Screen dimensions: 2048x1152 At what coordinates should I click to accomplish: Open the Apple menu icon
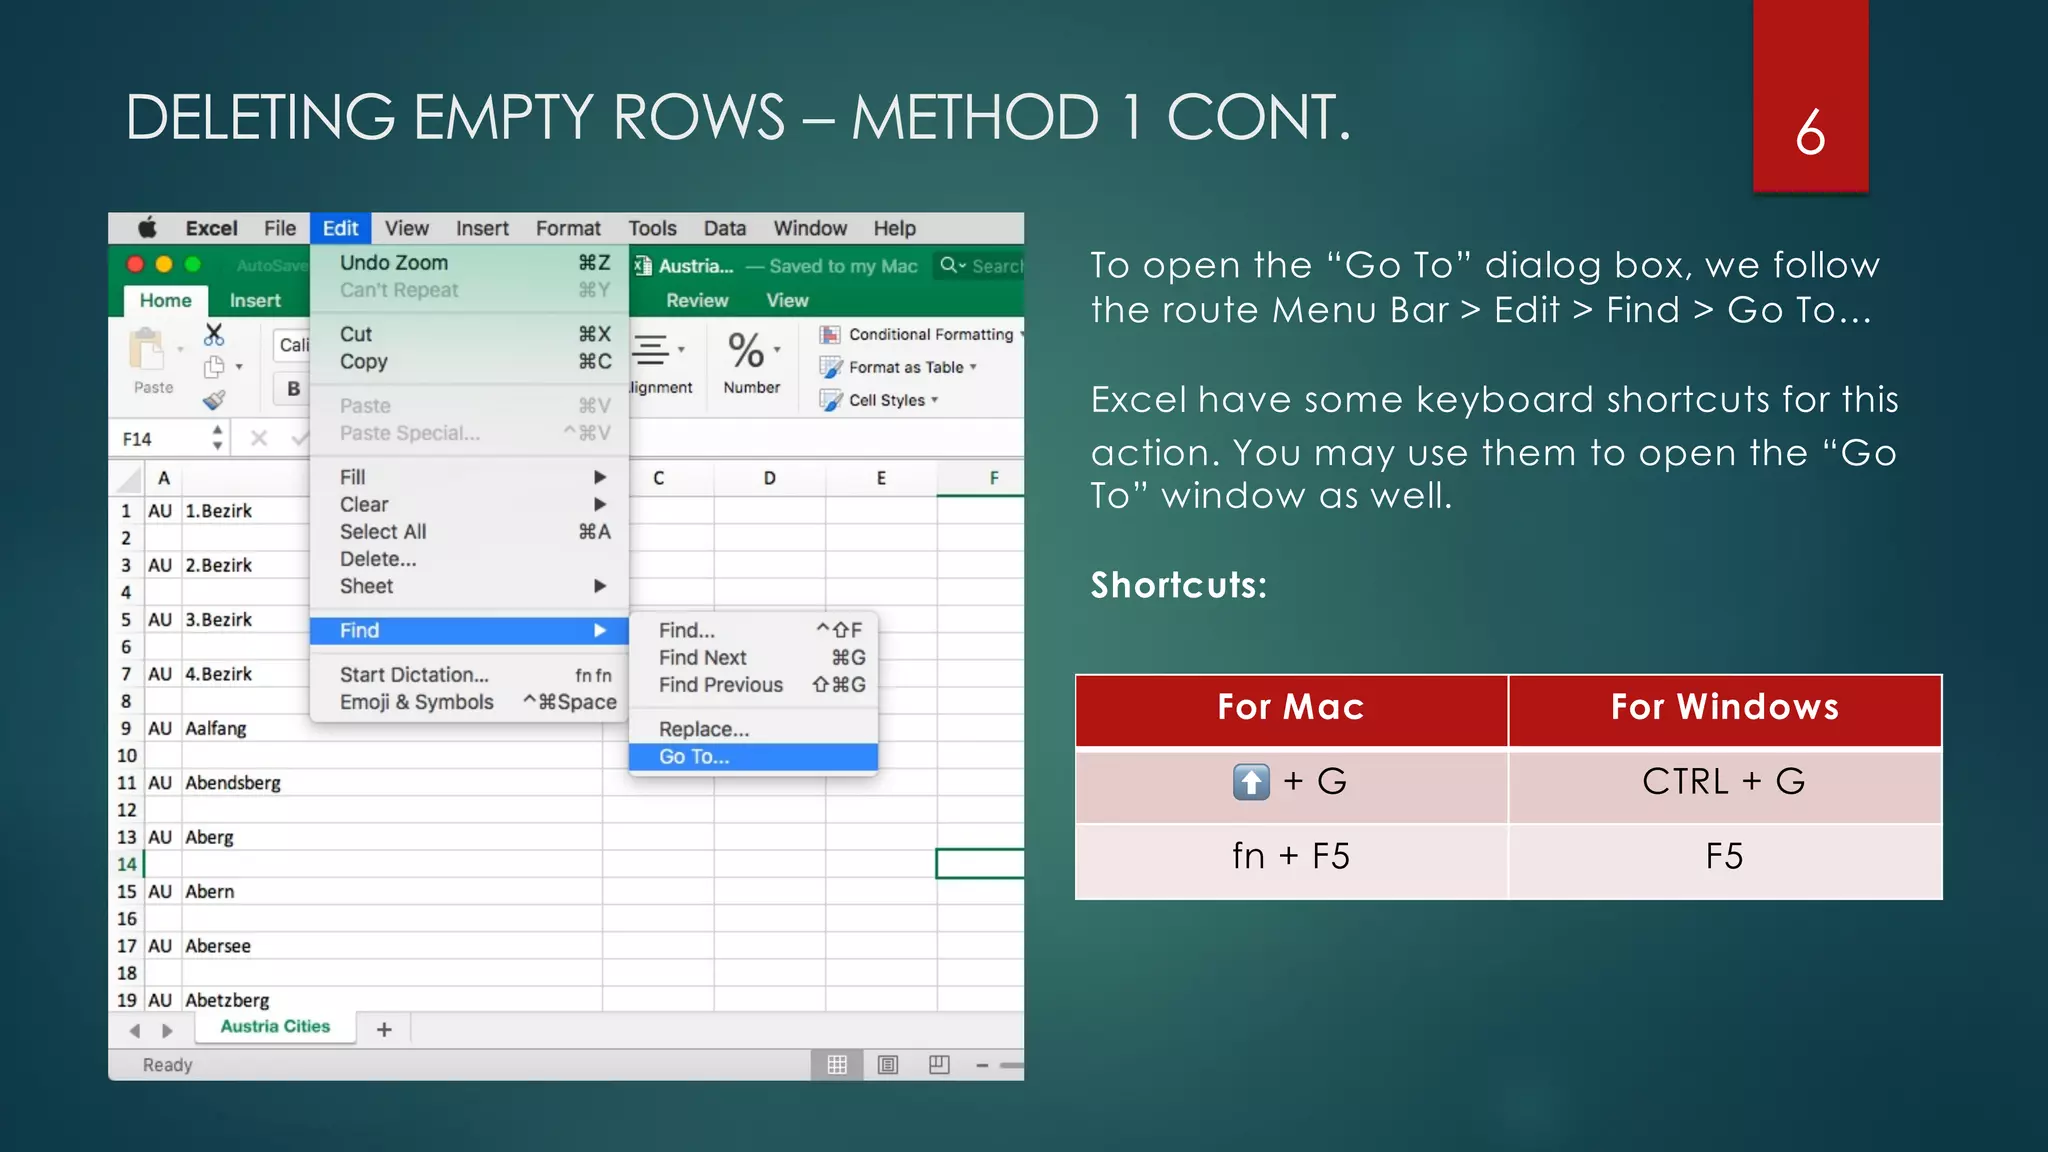point(147,228)
